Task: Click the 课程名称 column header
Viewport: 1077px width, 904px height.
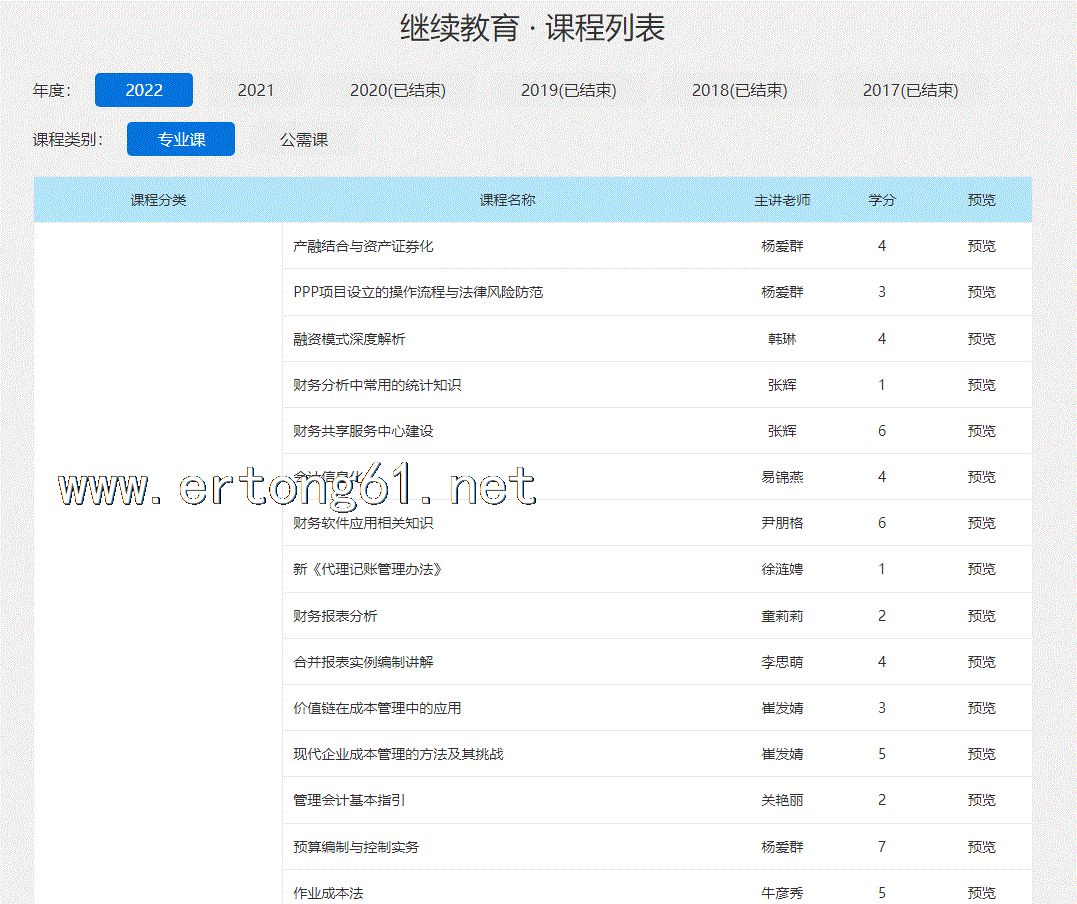Action: [507, 200]
